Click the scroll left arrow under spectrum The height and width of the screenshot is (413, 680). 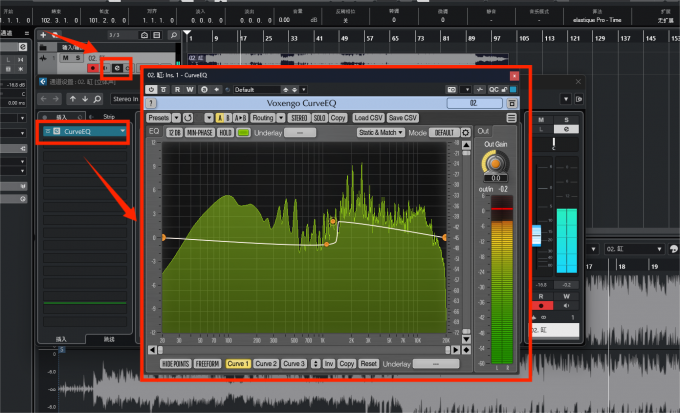152,350
